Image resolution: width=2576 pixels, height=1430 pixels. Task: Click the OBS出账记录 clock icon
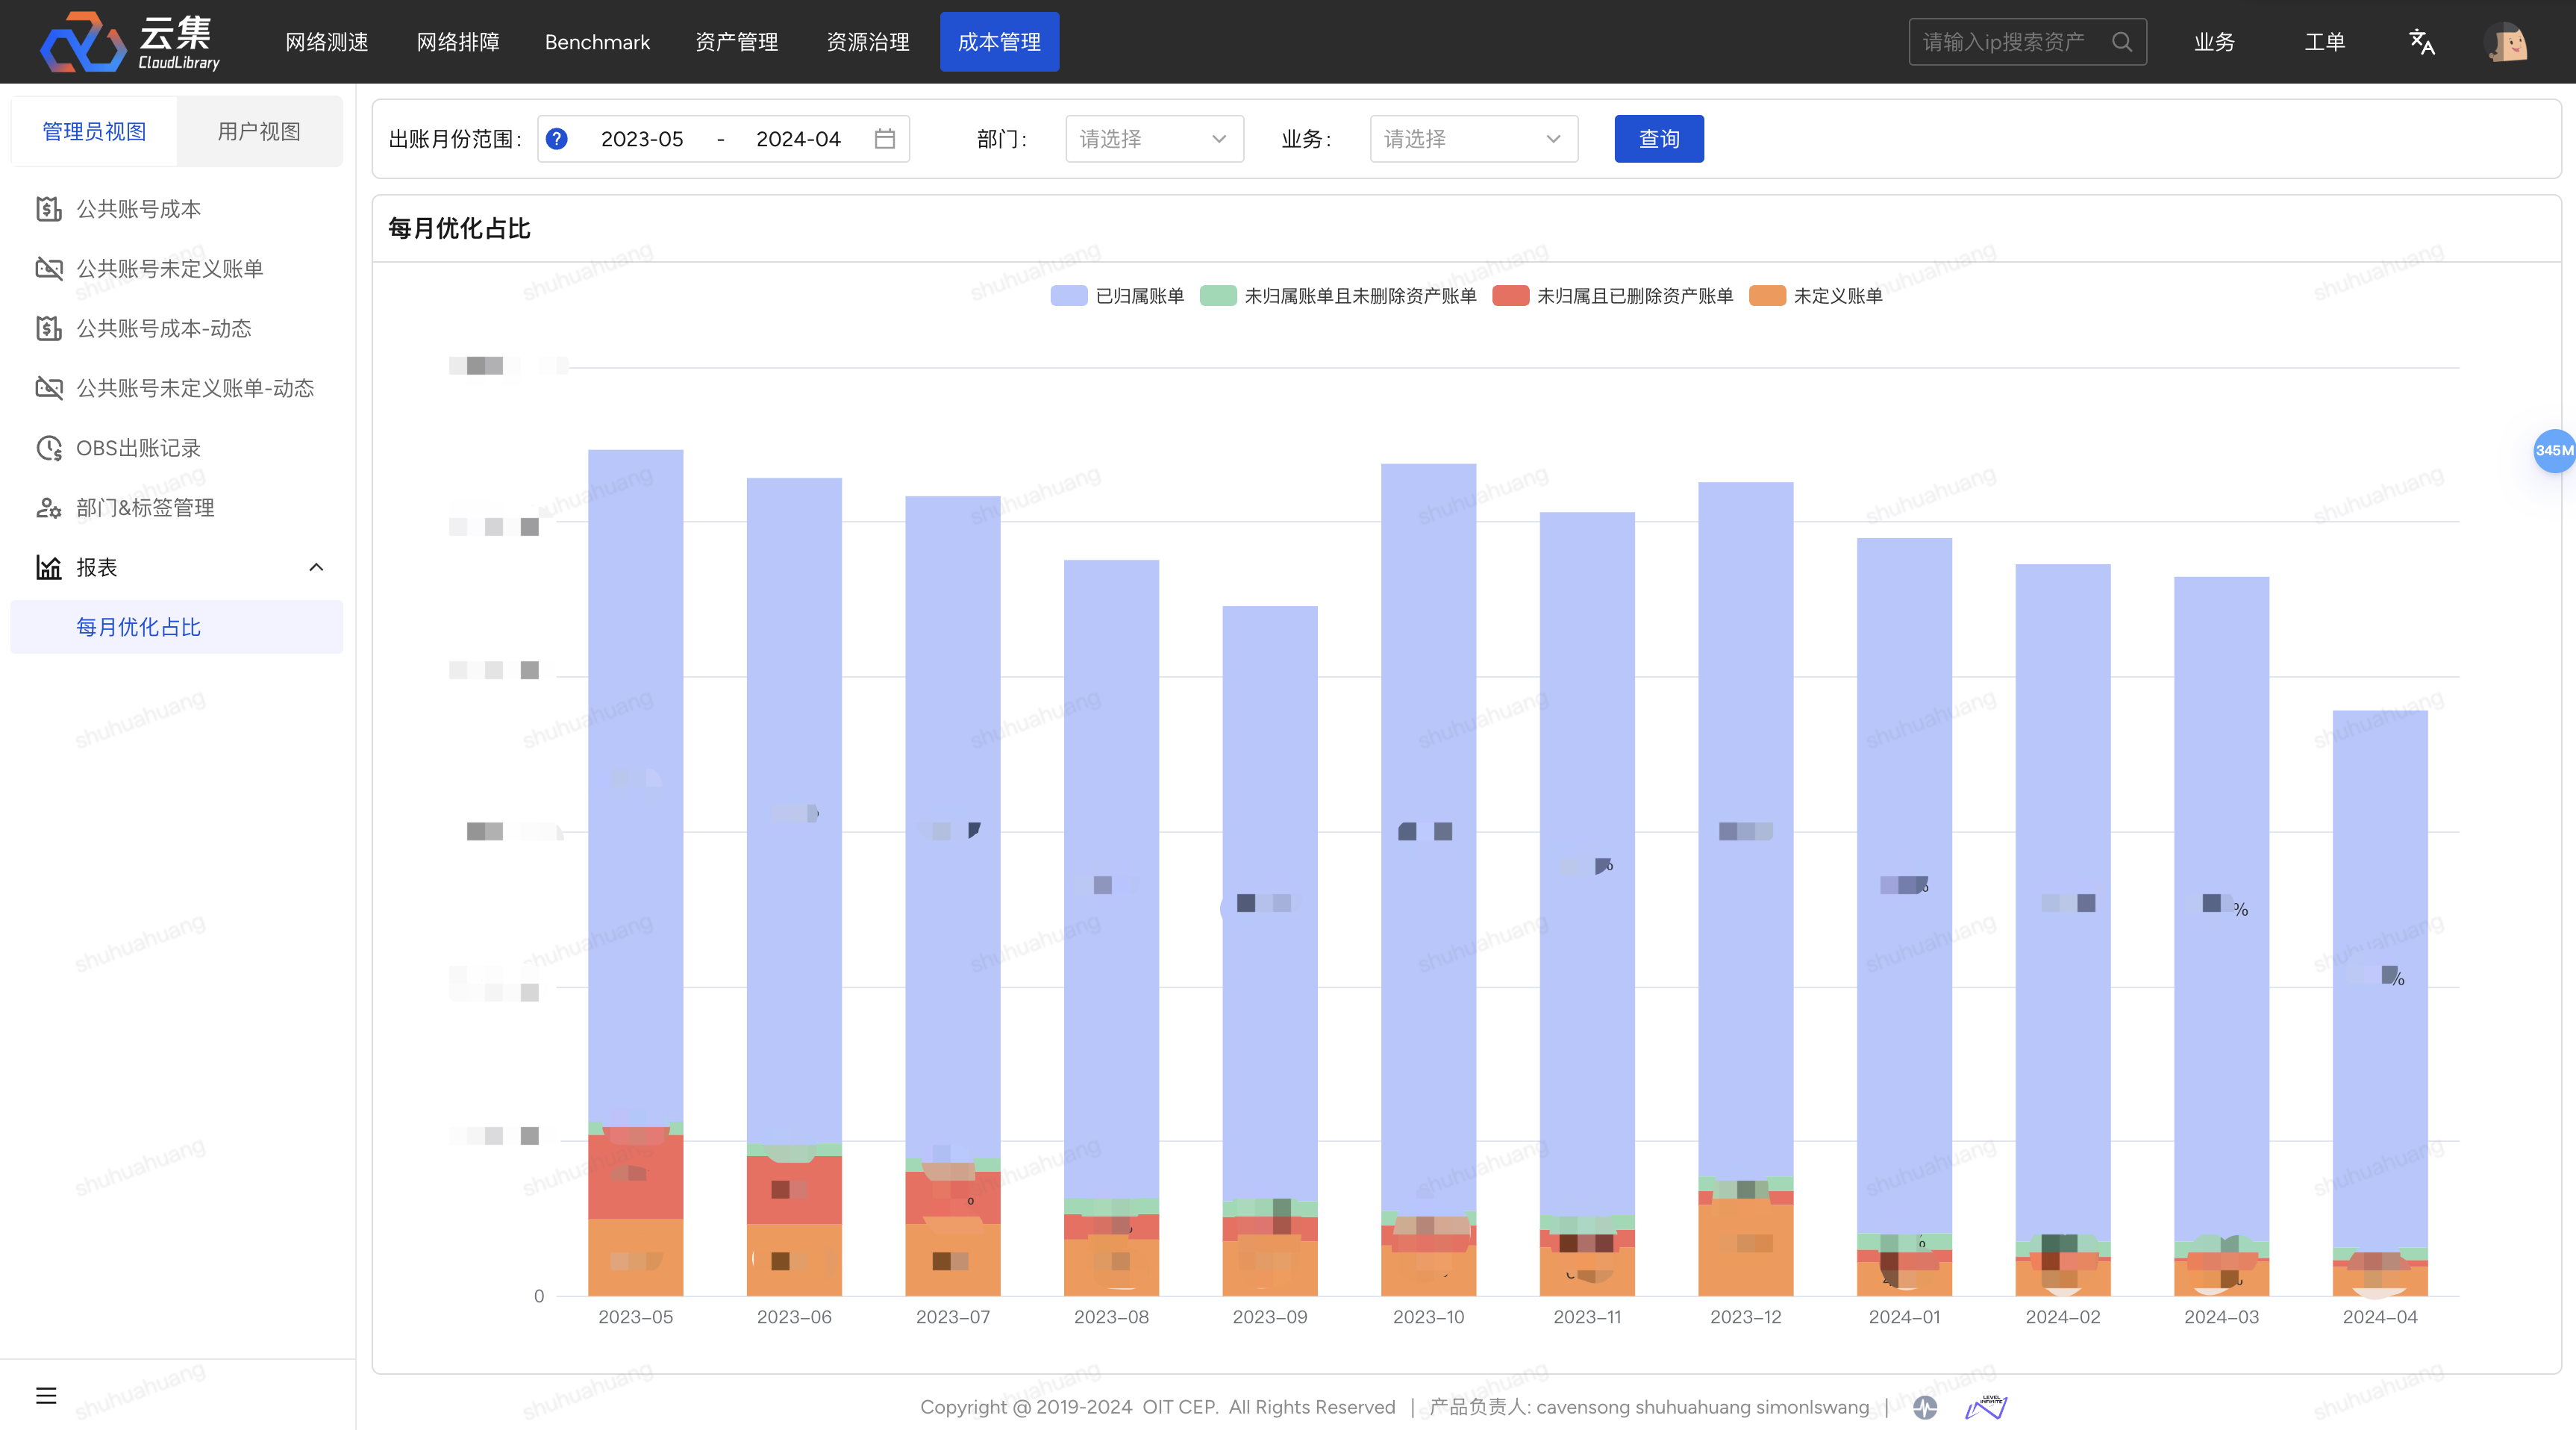tap(48, 448)
